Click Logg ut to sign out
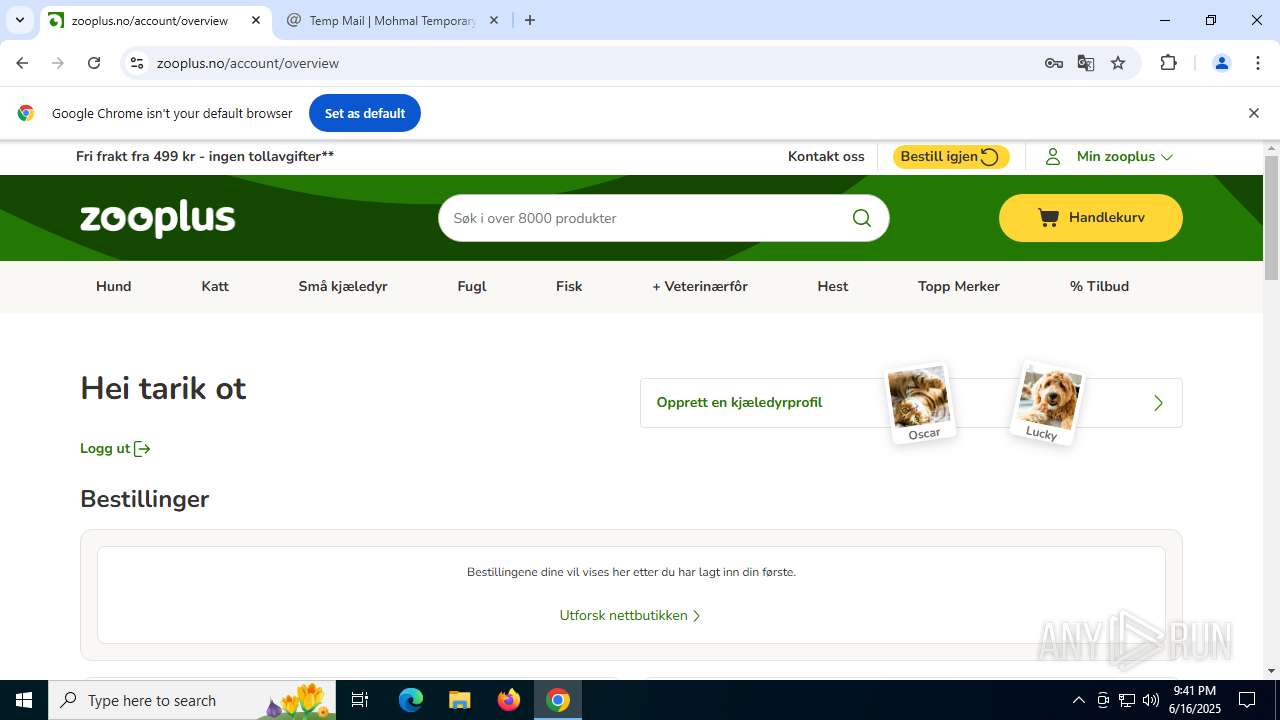 [x=115, y=449]
